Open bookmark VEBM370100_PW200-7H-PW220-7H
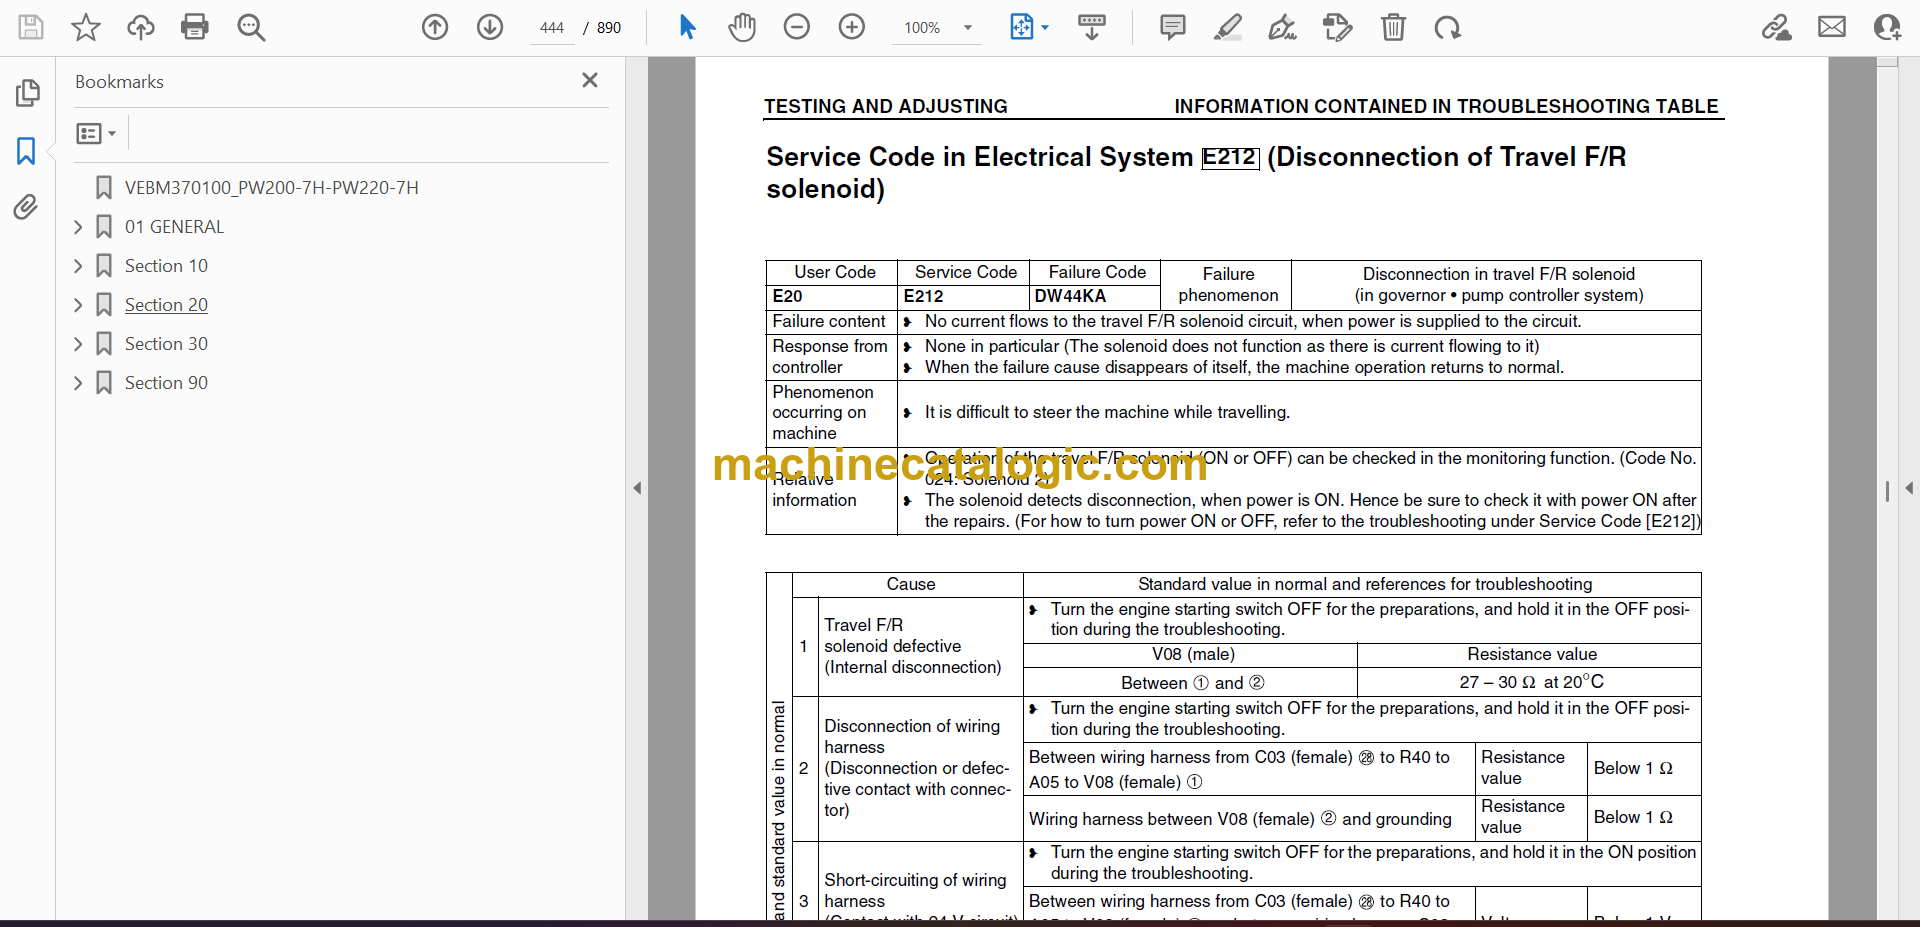This screenshot has width=1920, height=927. pyautogui.click(x=271, y=187)
